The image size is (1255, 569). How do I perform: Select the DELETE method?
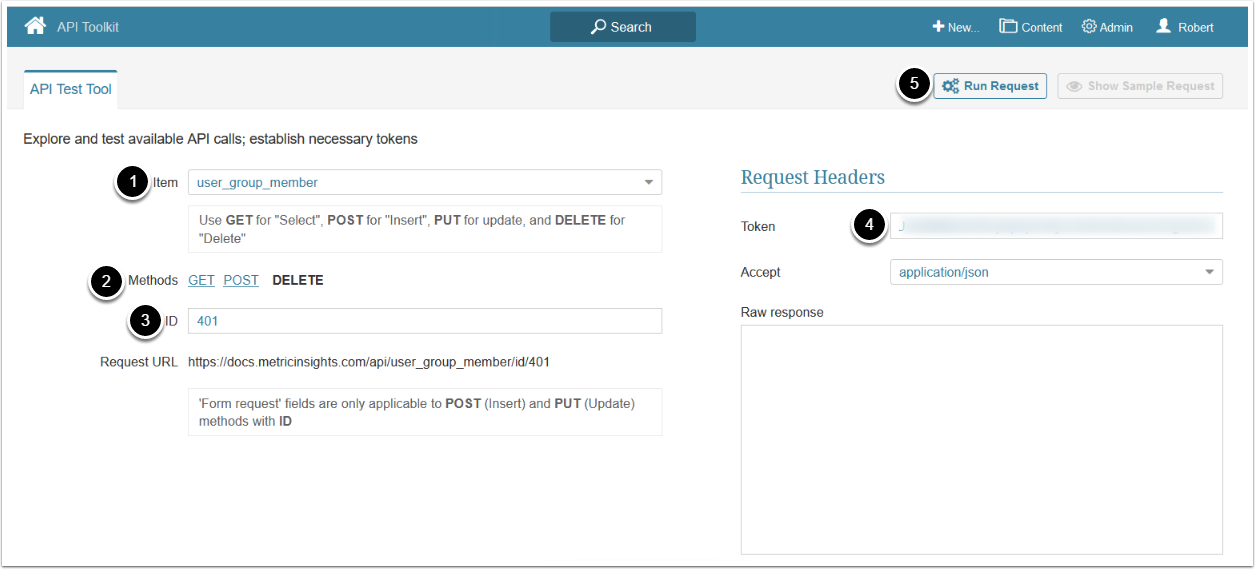tap(298, 280)
